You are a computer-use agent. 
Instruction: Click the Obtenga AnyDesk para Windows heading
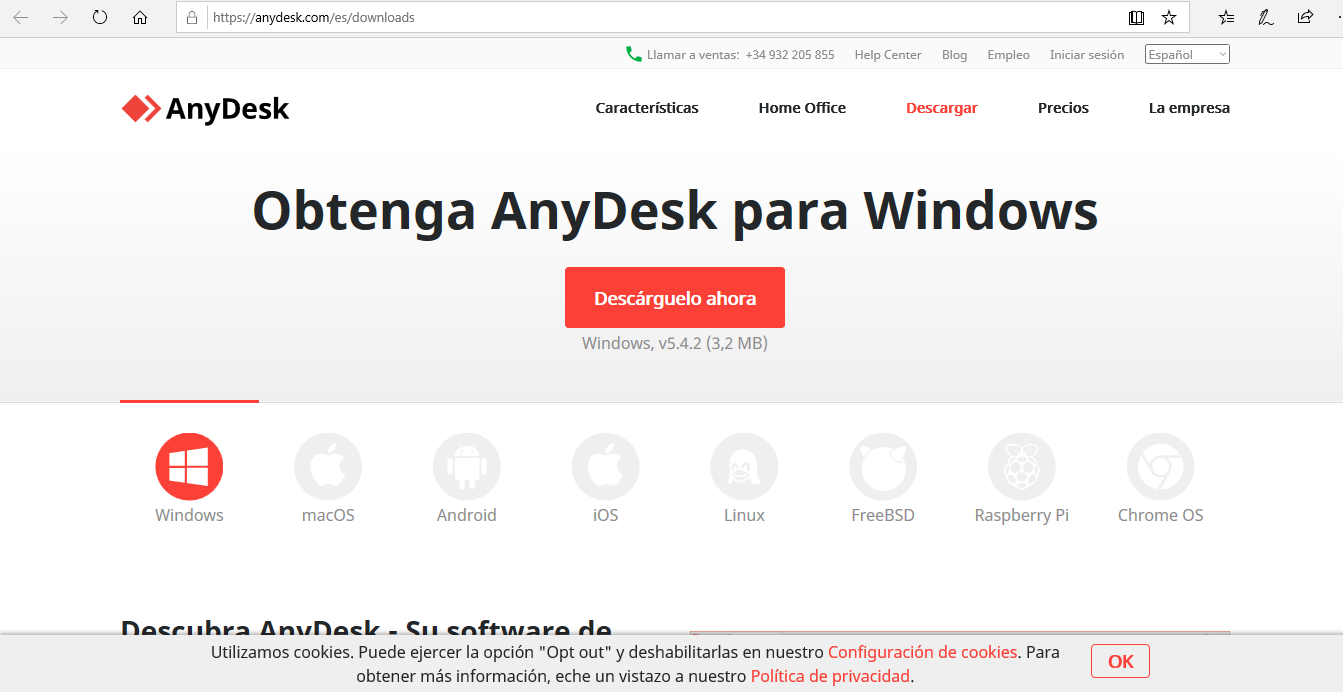tap(675, 212)
